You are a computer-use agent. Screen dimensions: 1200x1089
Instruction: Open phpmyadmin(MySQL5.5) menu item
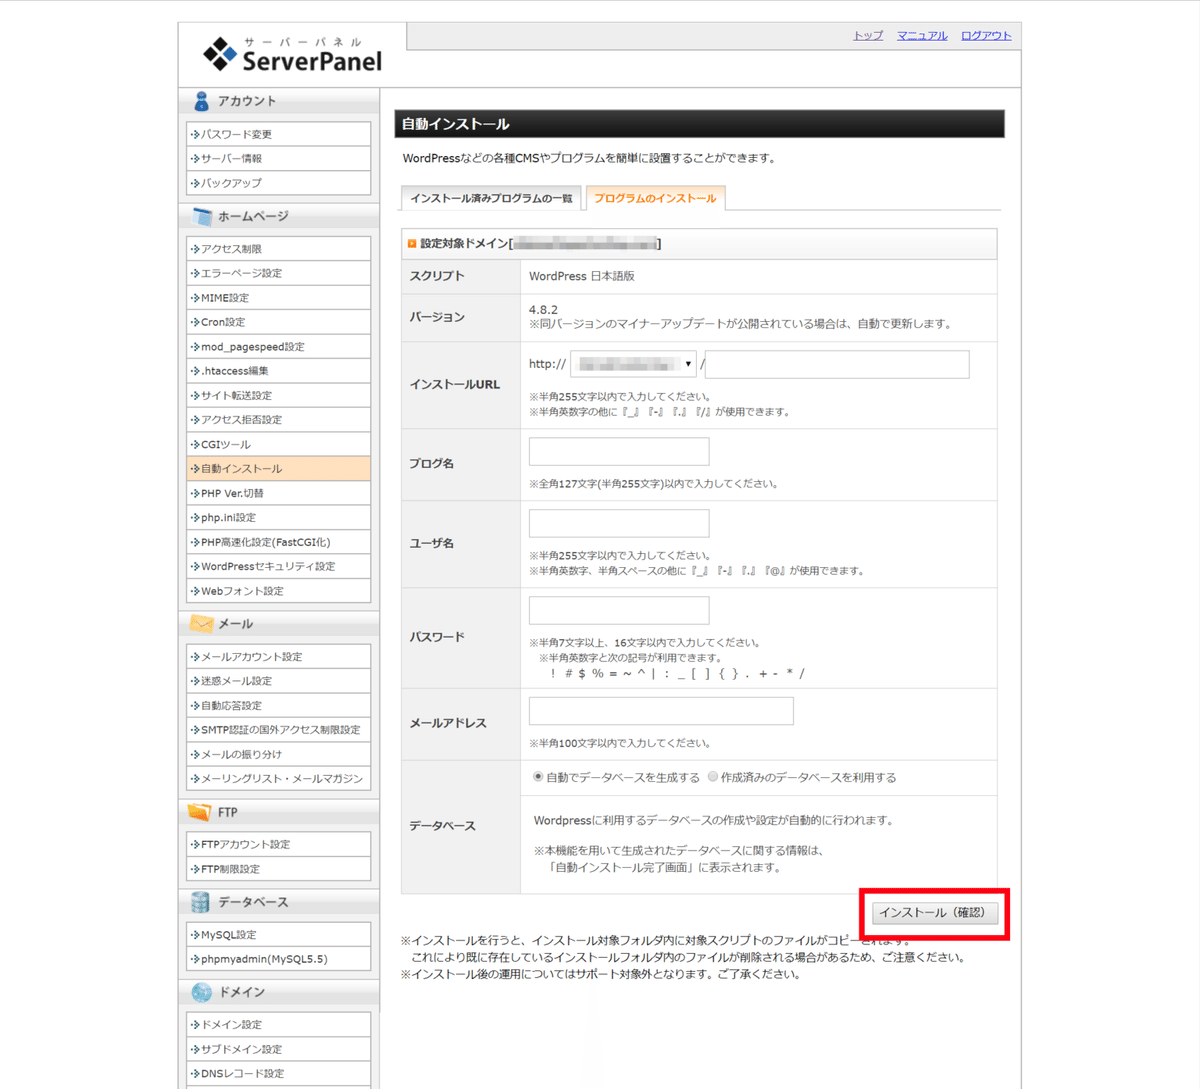tap(278, 959)
